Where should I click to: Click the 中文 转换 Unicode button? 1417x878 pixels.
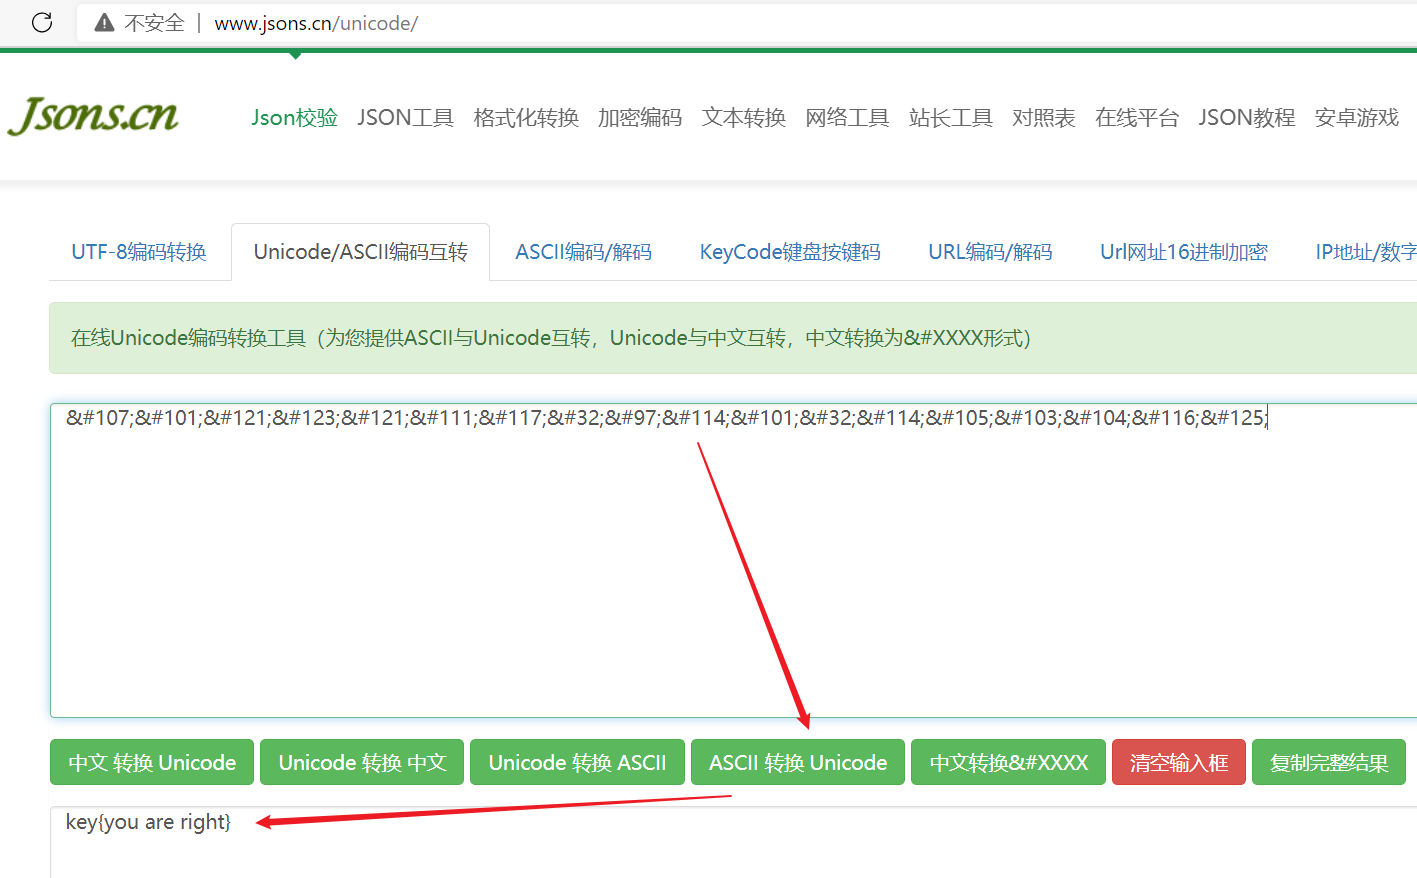tap(151, 761)
